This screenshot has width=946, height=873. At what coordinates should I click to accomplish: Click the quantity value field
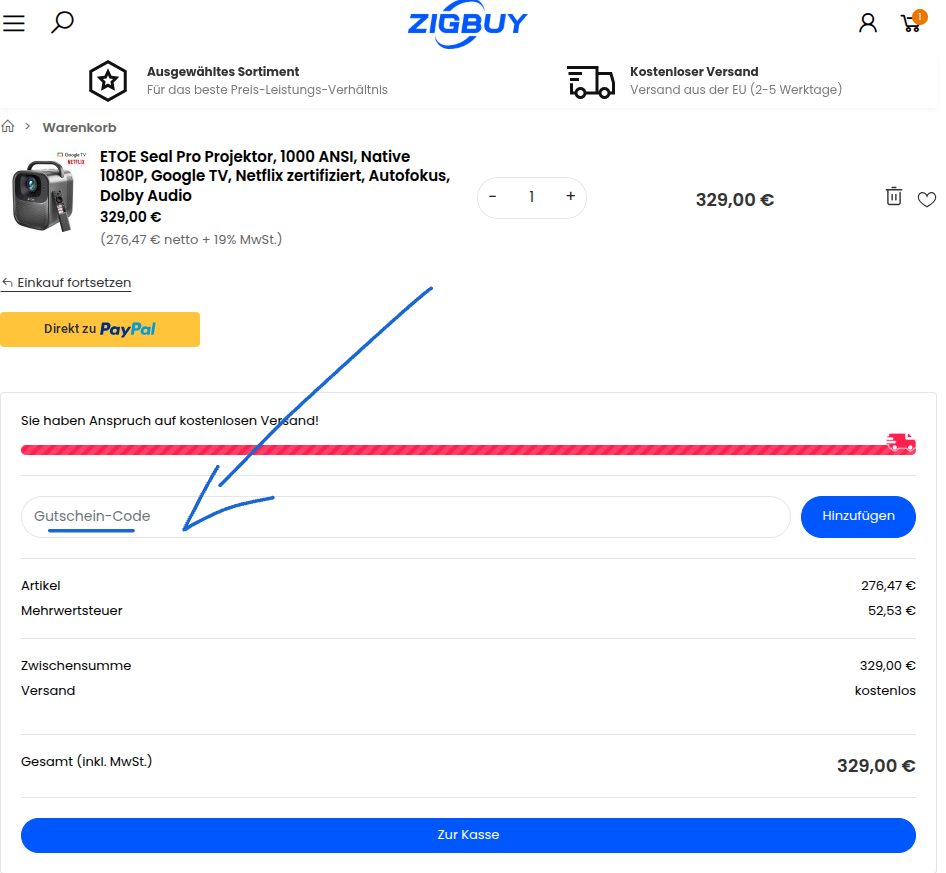532,197
